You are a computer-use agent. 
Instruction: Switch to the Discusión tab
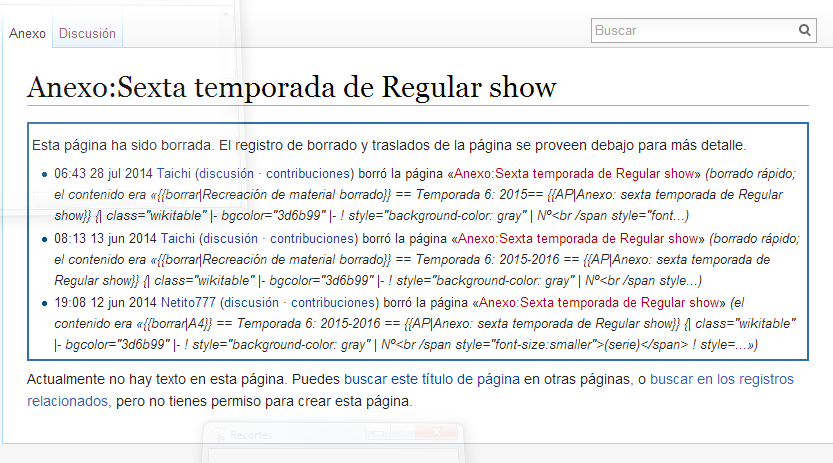87,33
